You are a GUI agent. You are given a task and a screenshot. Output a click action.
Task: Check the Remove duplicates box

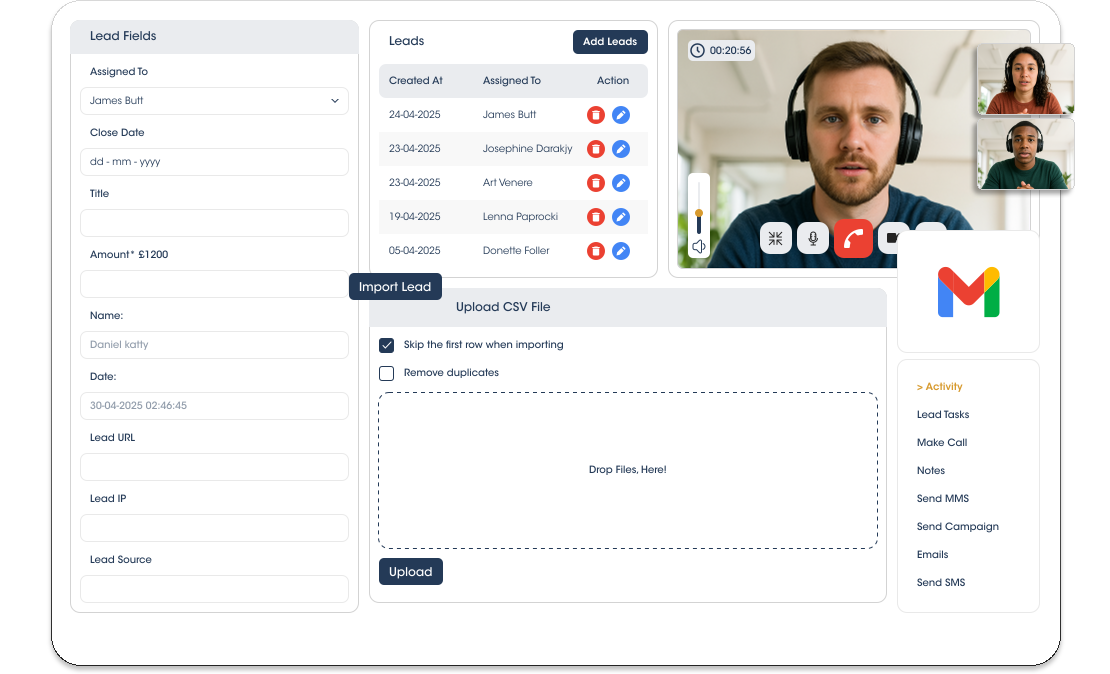coord(387,373)
